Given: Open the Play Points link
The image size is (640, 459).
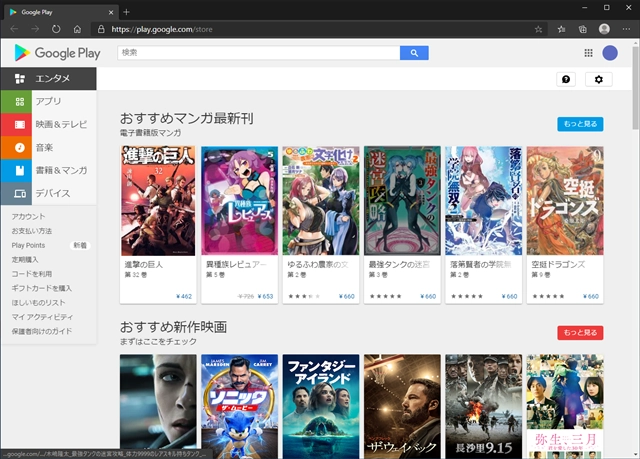Looking at the screenshot, I should point(28,245).
